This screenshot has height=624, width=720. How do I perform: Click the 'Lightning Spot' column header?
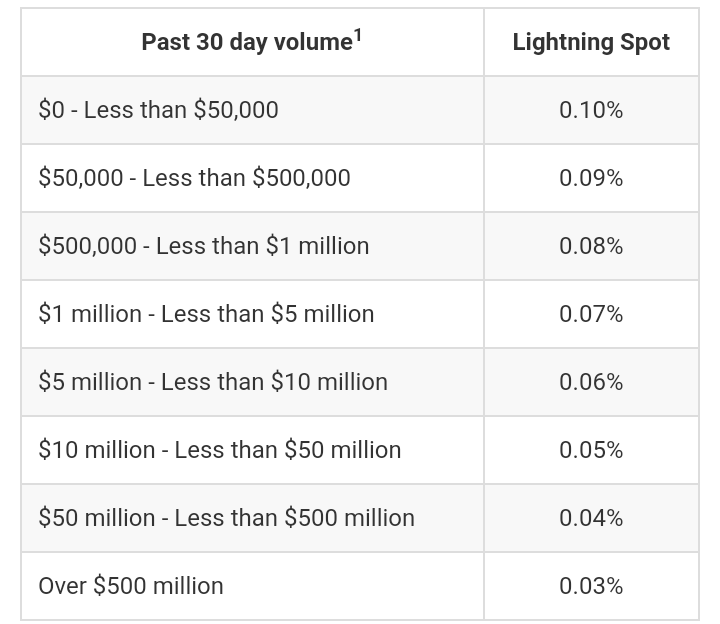[591, 42]
